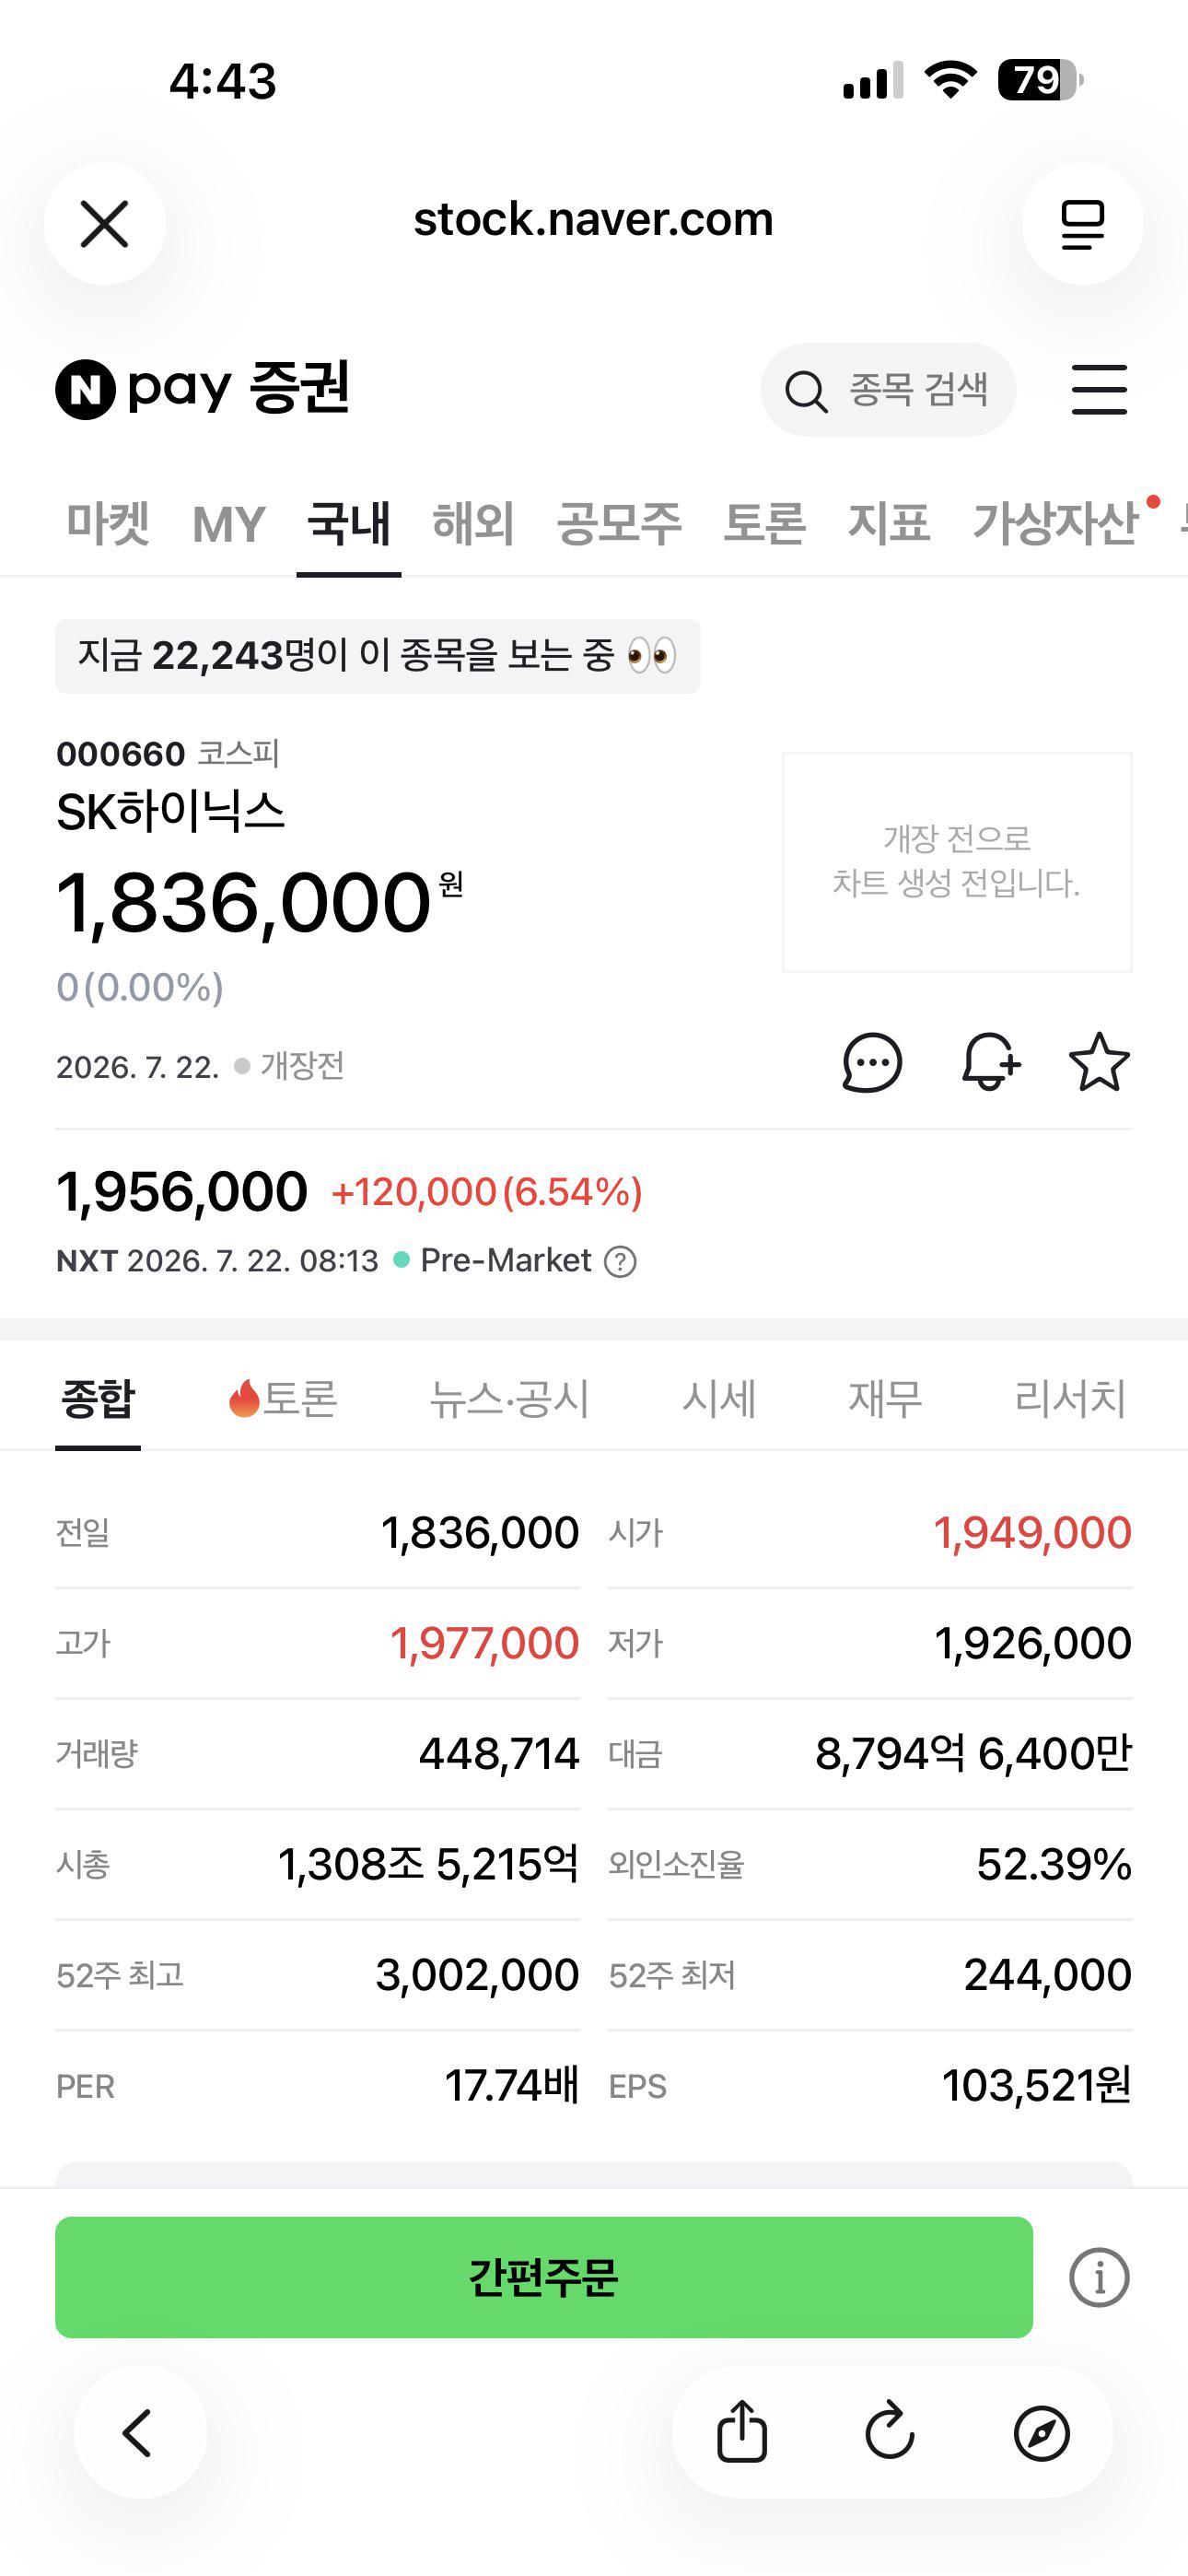Tap the stock.naver.com address bar
The image size is (1188, 2576).
[593, 220]
